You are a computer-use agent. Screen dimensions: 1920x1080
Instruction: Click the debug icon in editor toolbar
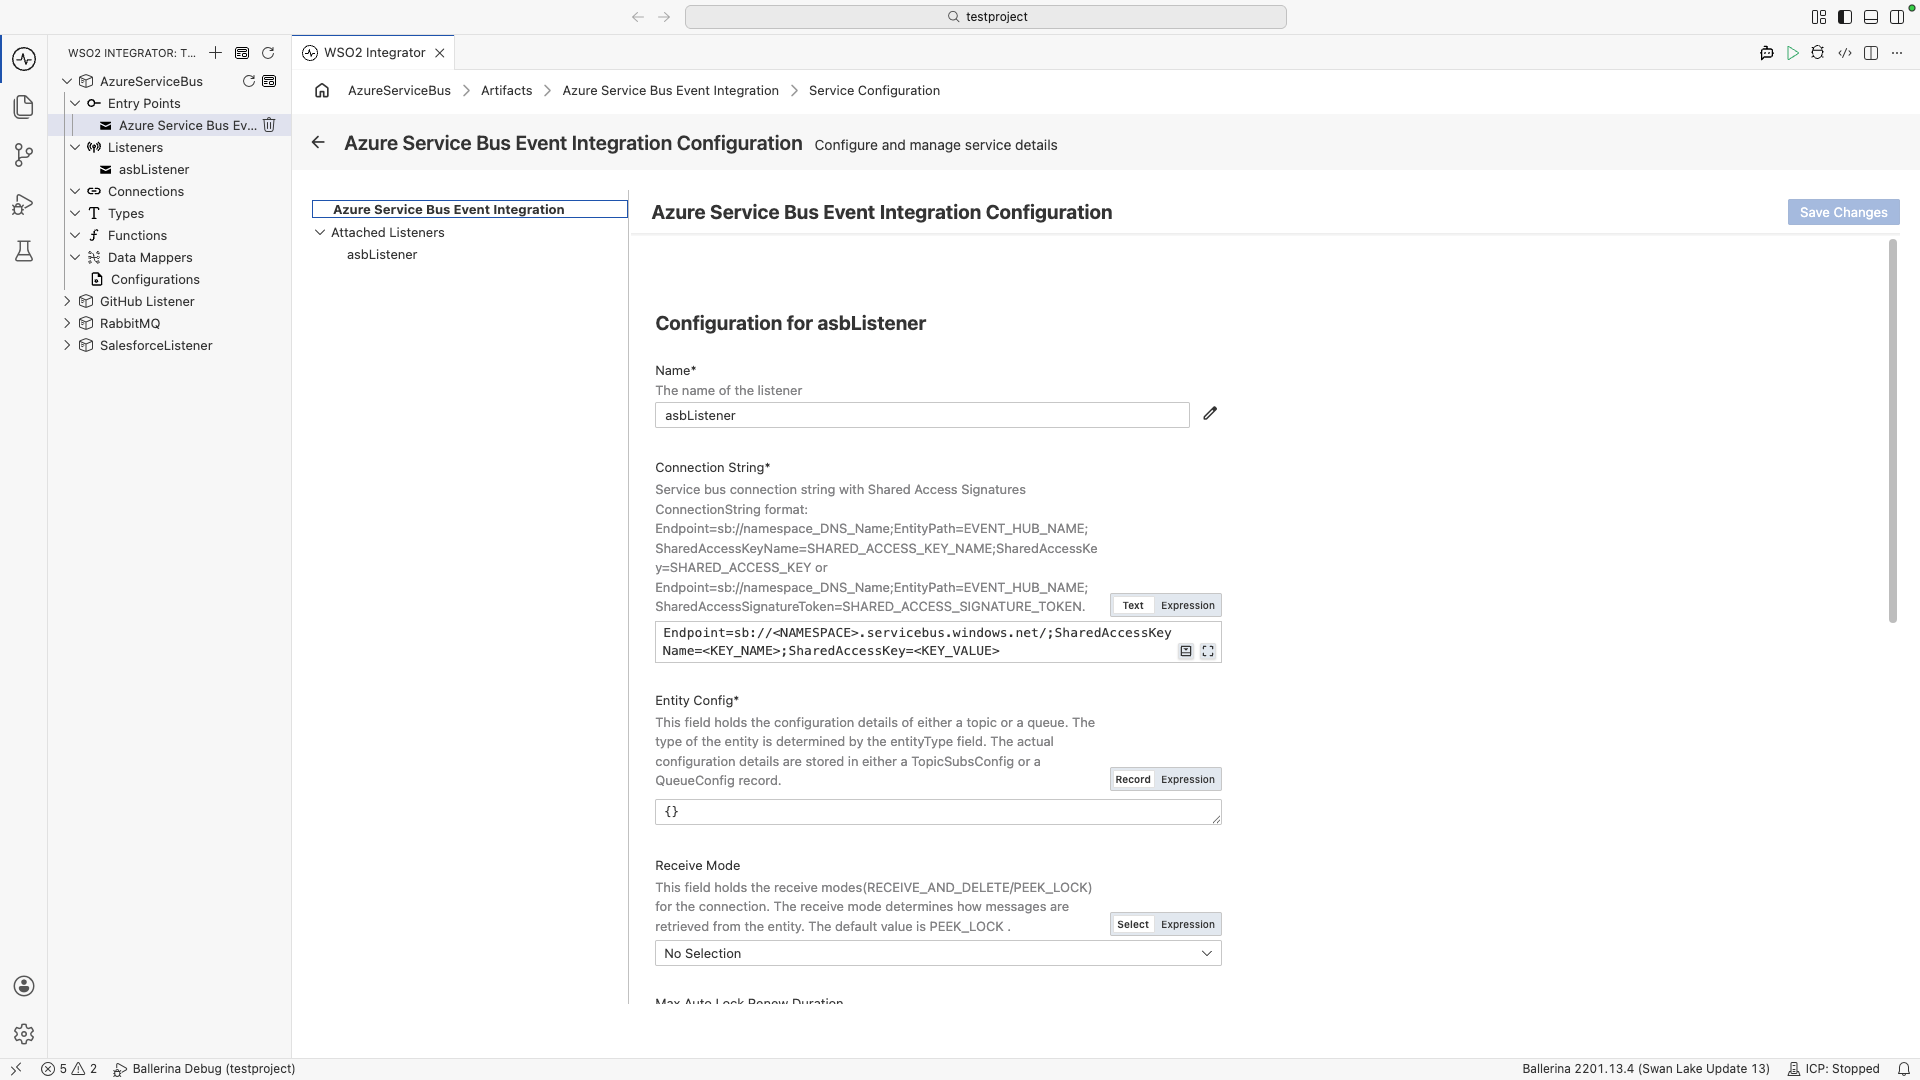(x=1818, y=53)
